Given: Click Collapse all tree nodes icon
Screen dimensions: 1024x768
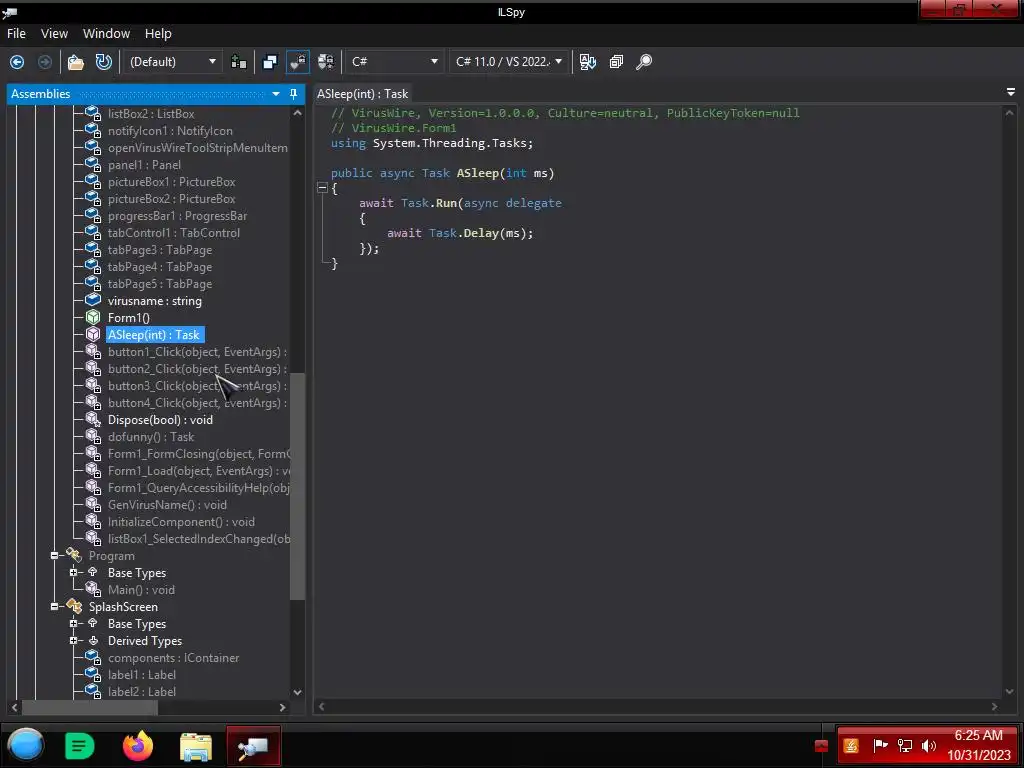Looking at the screenshot, I should click(x=616, y=62).
